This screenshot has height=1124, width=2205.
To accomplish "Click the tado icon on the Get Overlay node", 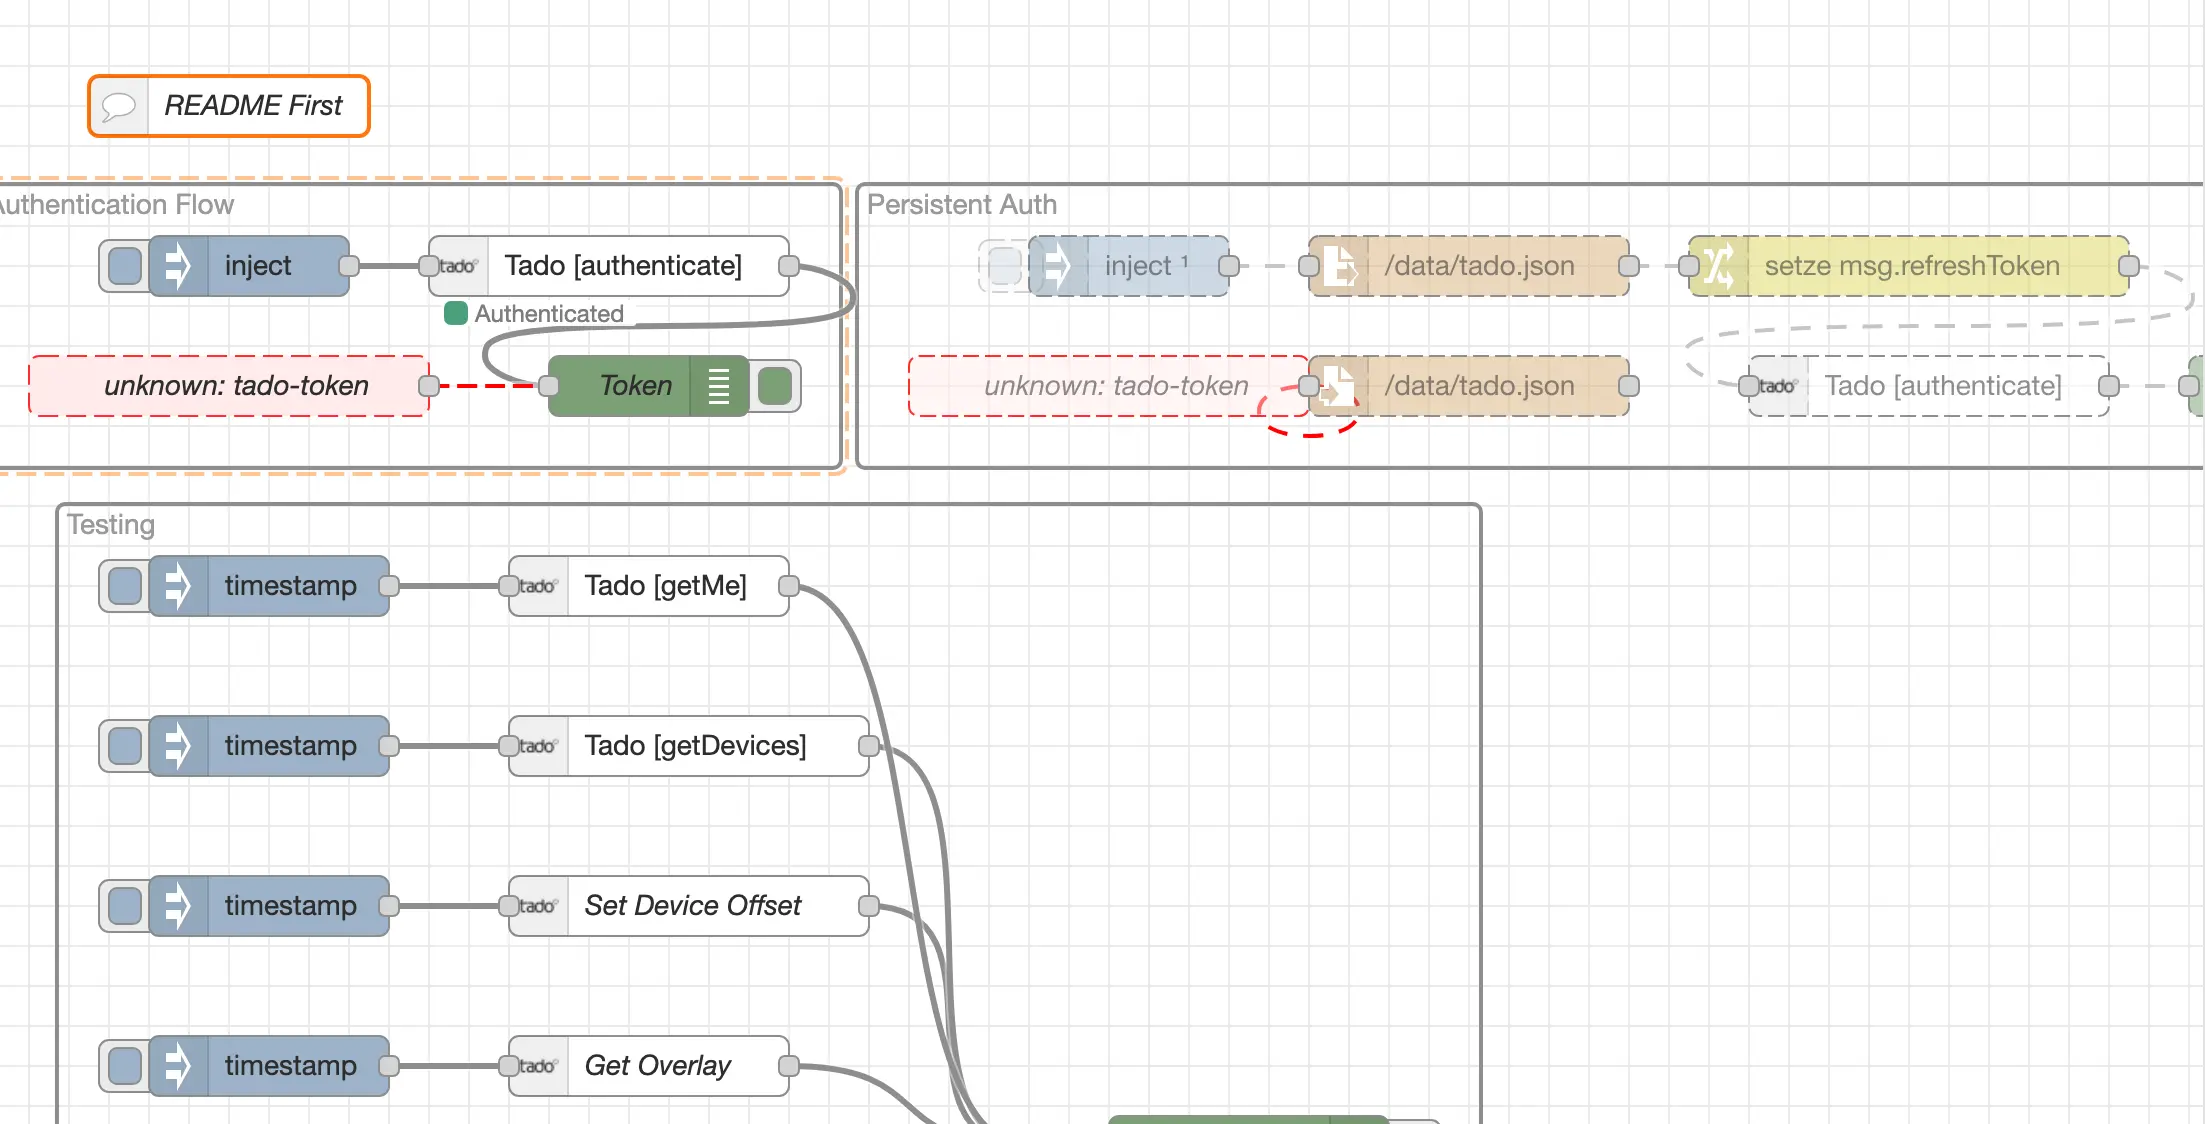I will click(538, 1066).
